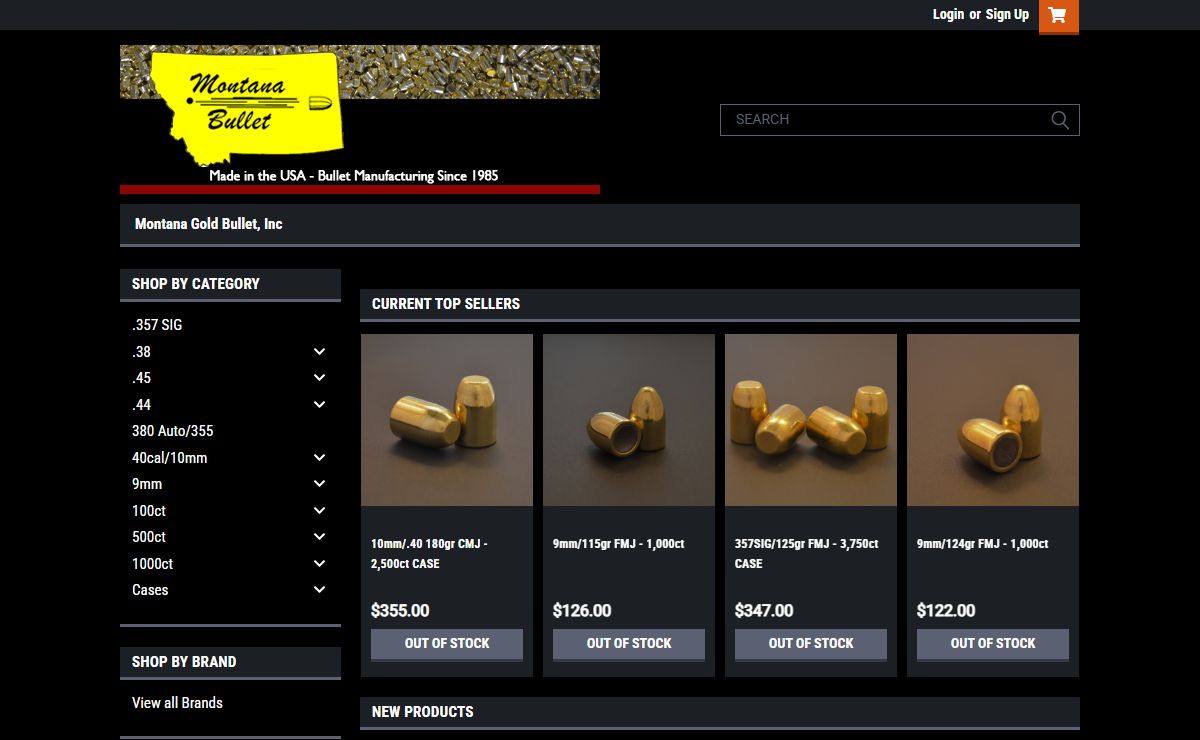Expand the .44 category chevron
The width and height of the screenshot is (1200, 740).
319,405
